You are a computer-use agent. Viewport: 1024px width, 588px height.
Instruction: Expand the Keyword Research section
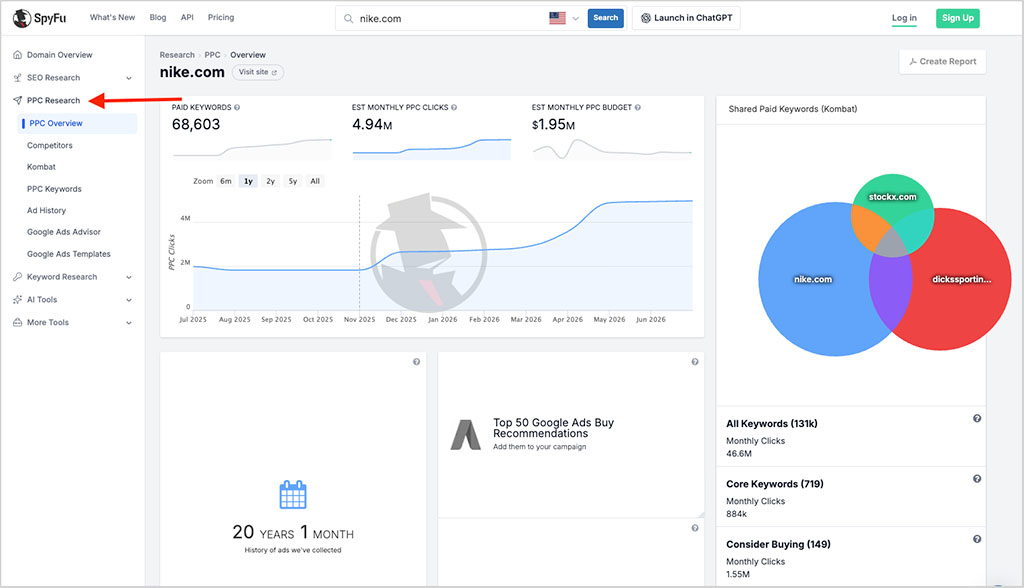(129, 278)
